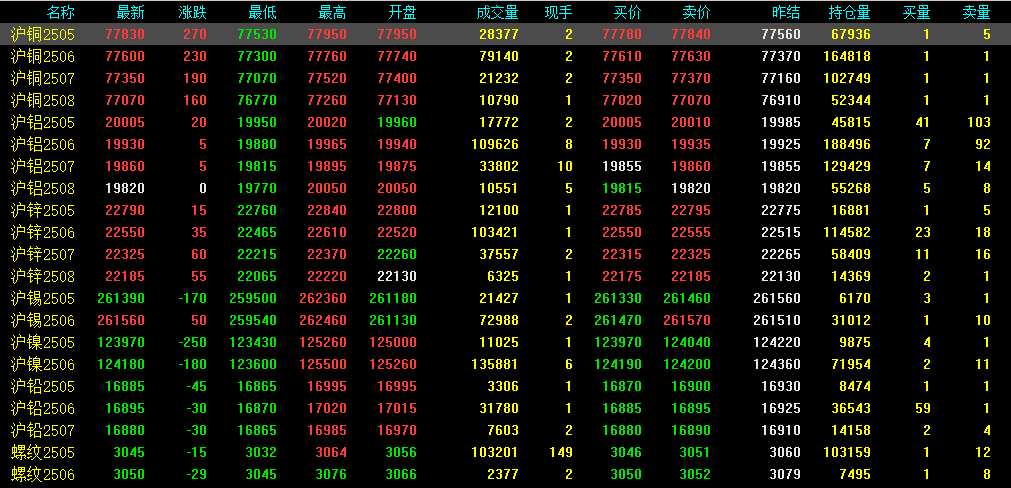Select the 沪铜2506 contract name
Screen dimensions: 1011x488
tap(43, 57)
